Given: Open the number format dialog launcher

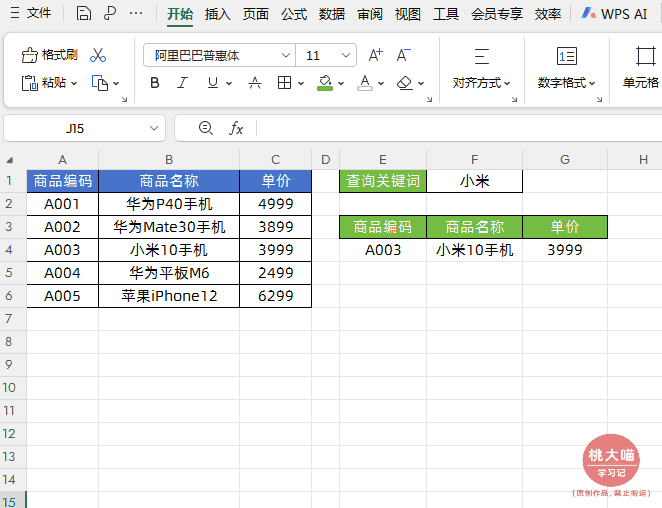Looking at the screenshot, I should pos(600,100).
